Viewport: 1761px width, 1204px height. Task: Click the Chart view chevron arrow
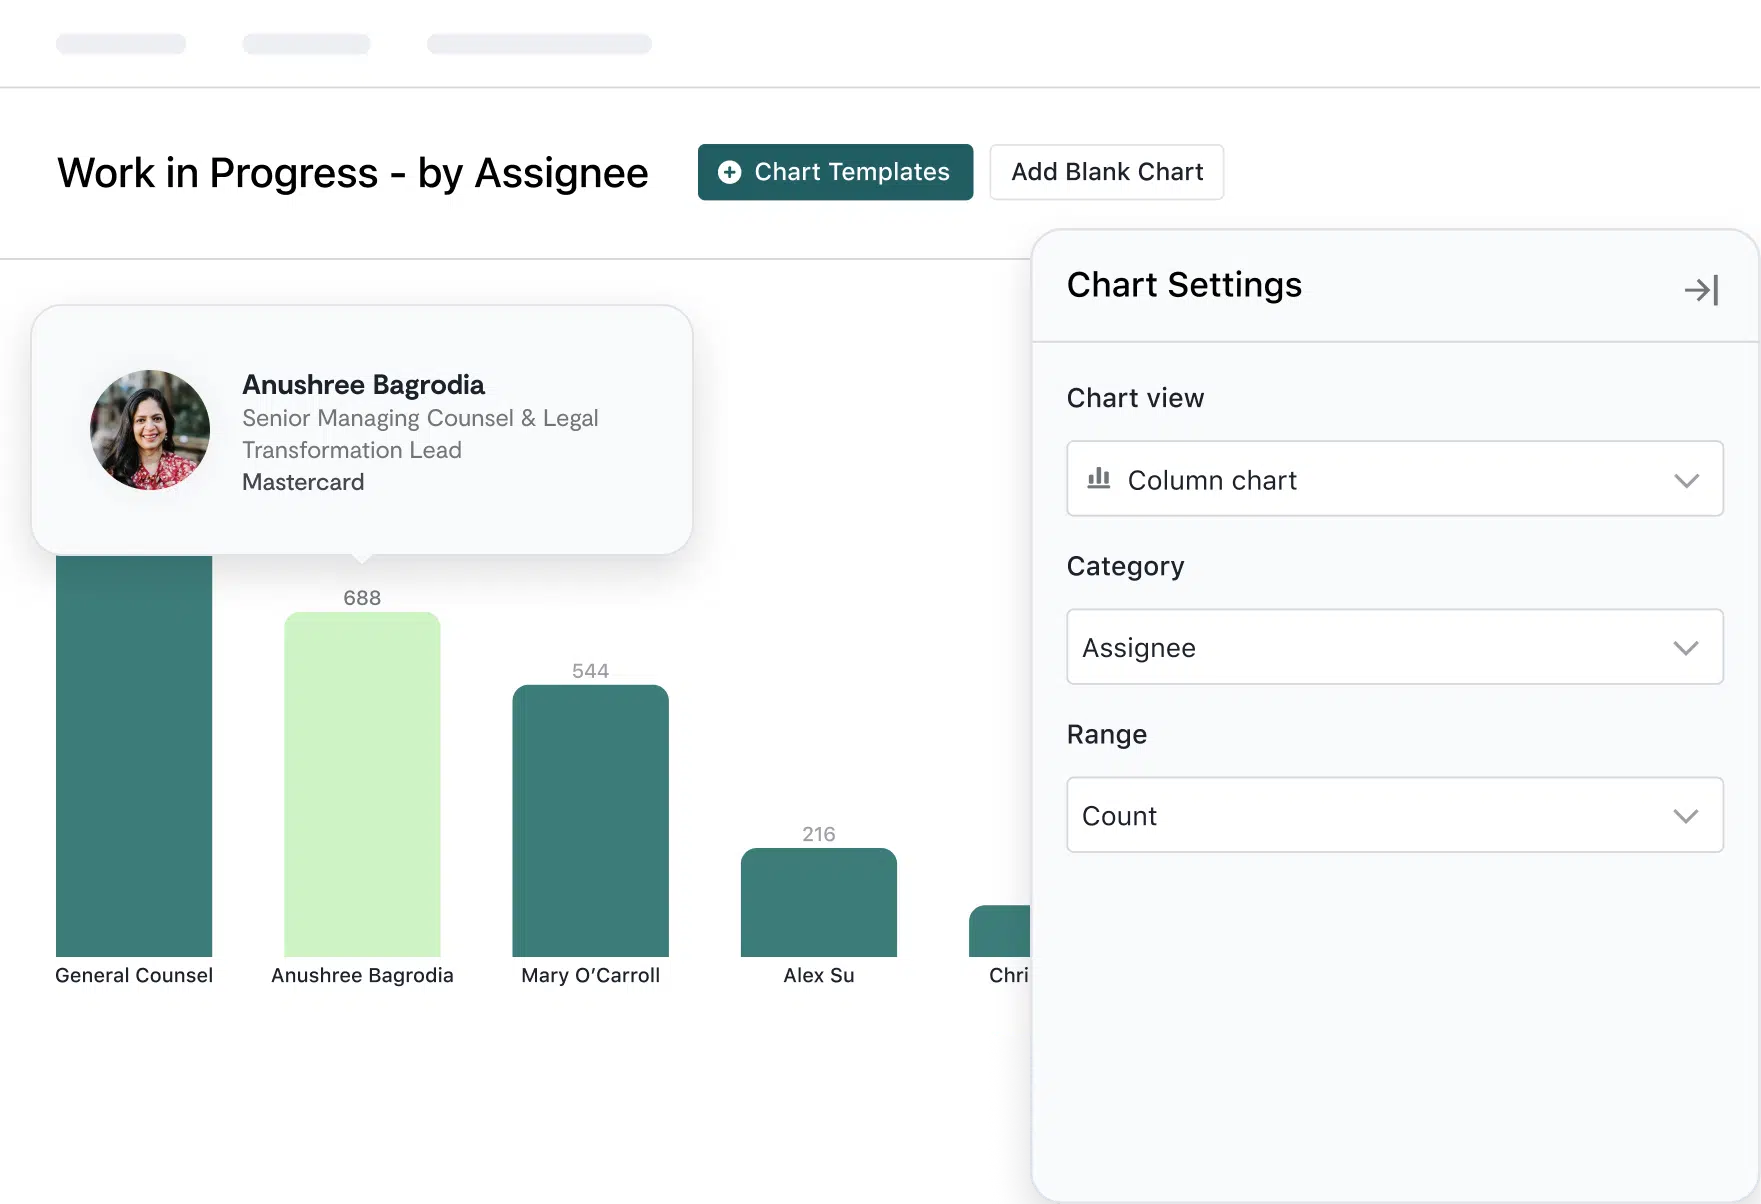(1688, 480)
